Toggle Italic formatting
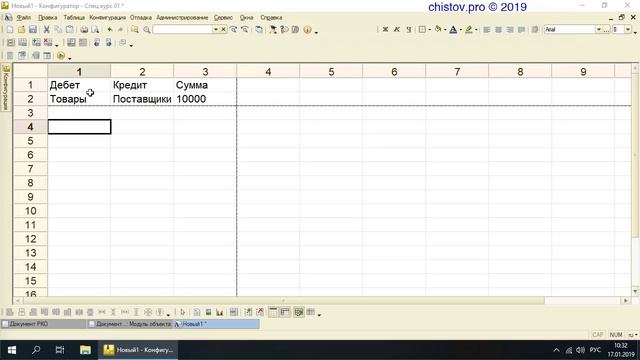Image resolution: width=640 pixels, height=360 pixels. 396,29
